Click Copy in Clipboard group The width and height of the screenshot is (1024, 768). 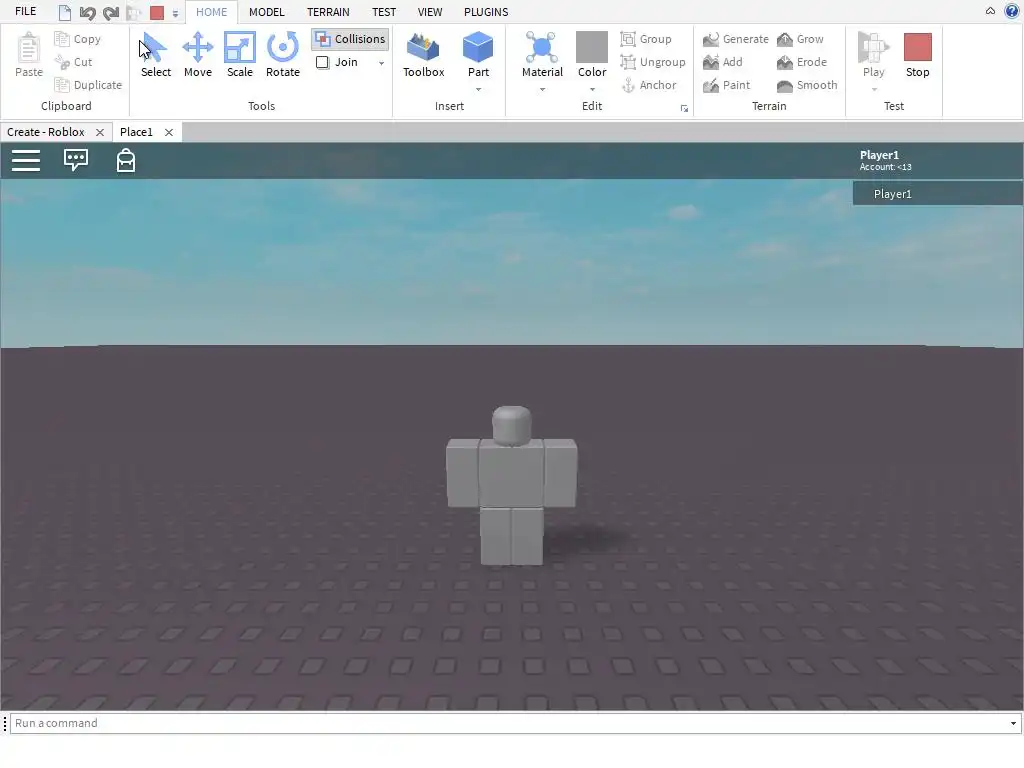pos(78,39)
